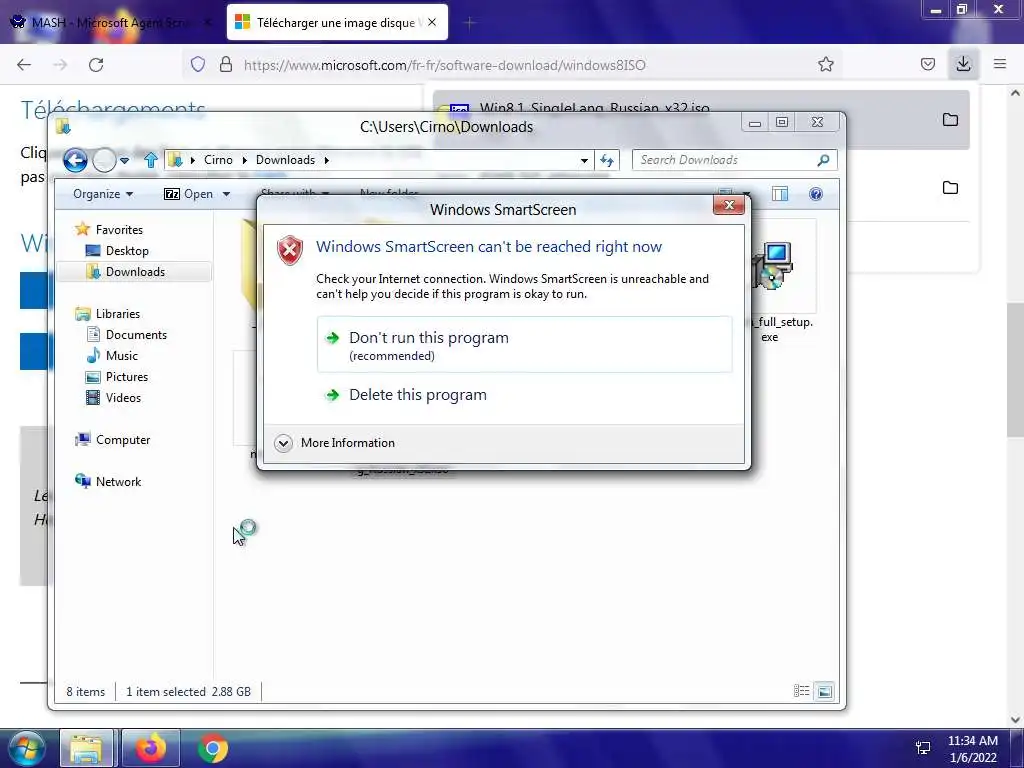Screen dimensions: 1024x768
Task: Close the Windows SmartScreen dialog
Action: (729, 206)
